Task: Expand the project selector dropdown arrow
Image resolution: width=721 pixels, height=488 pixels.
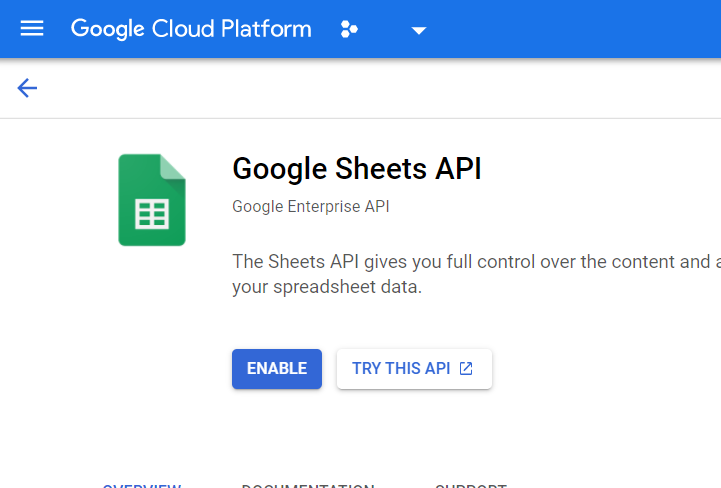Action: pos(418,31)
